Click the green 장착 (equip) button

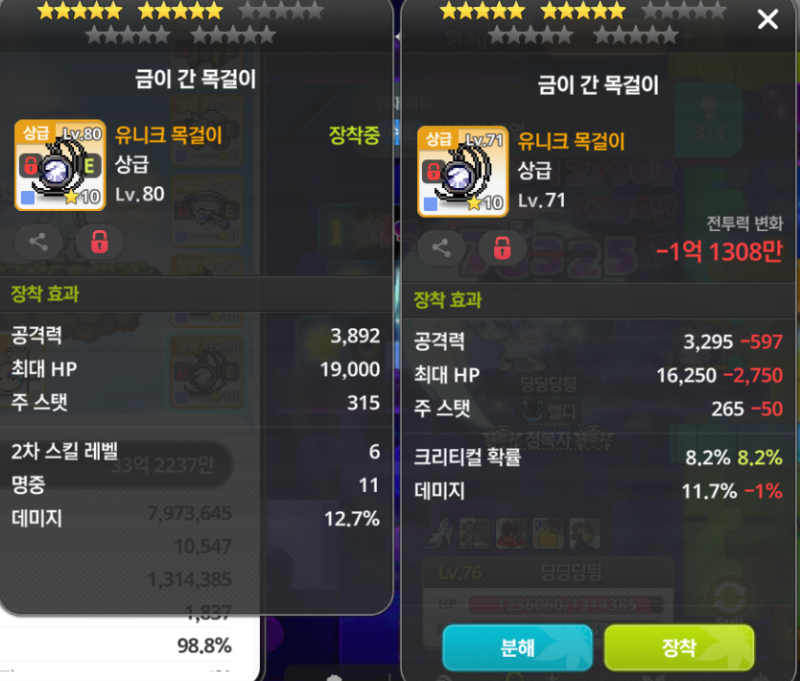point(679,647)
